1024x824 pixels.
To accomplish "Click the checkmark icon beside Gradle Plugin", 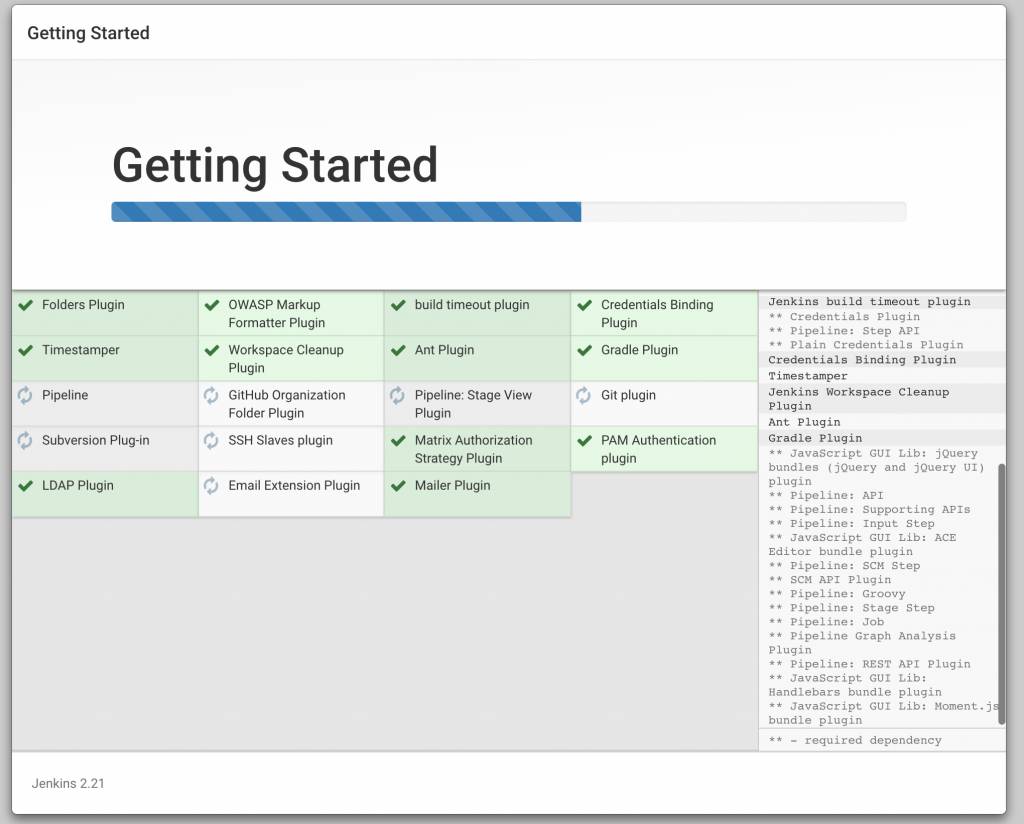I will pyautogui.click(x=584, y=350).
